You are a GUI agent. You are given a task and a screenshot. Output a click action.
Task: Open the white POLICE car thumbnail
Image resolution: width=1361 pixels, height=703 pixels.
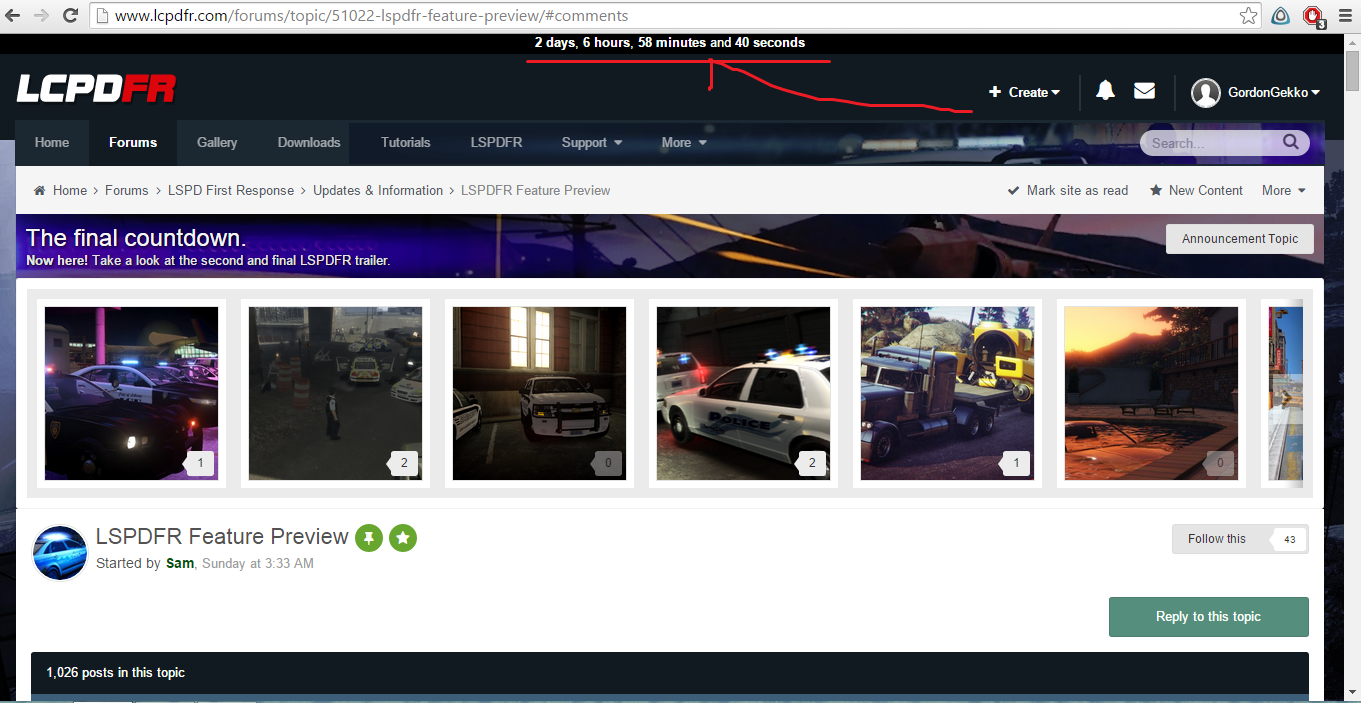coord(744,393)
